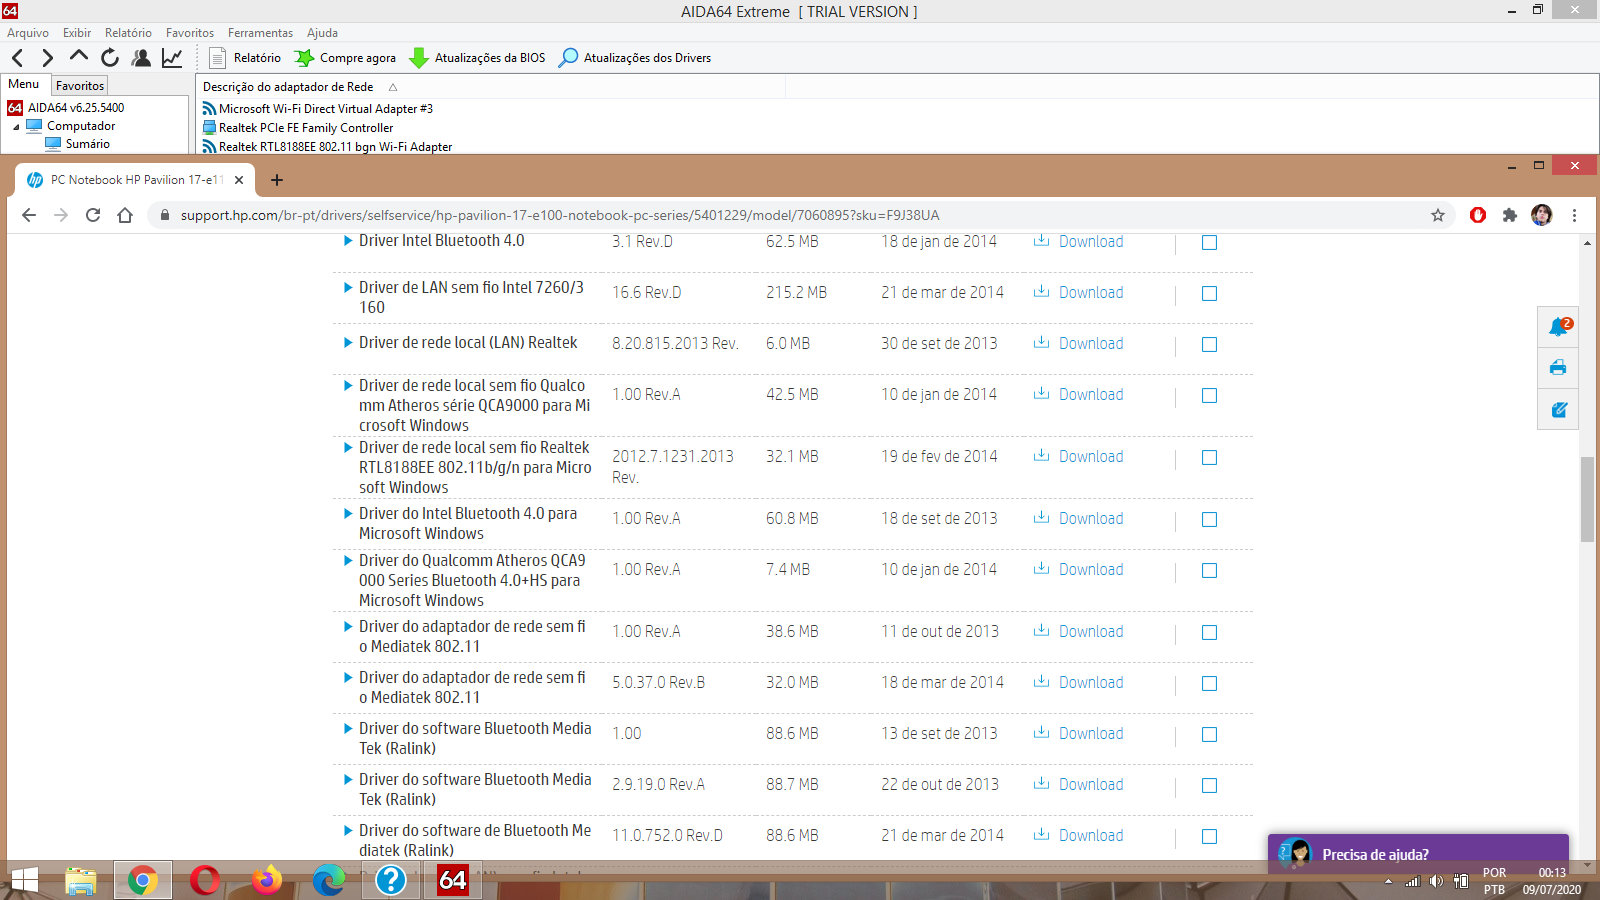Check the box for Mediatek 802.11 32.0 MB driver

point(1209,683)
